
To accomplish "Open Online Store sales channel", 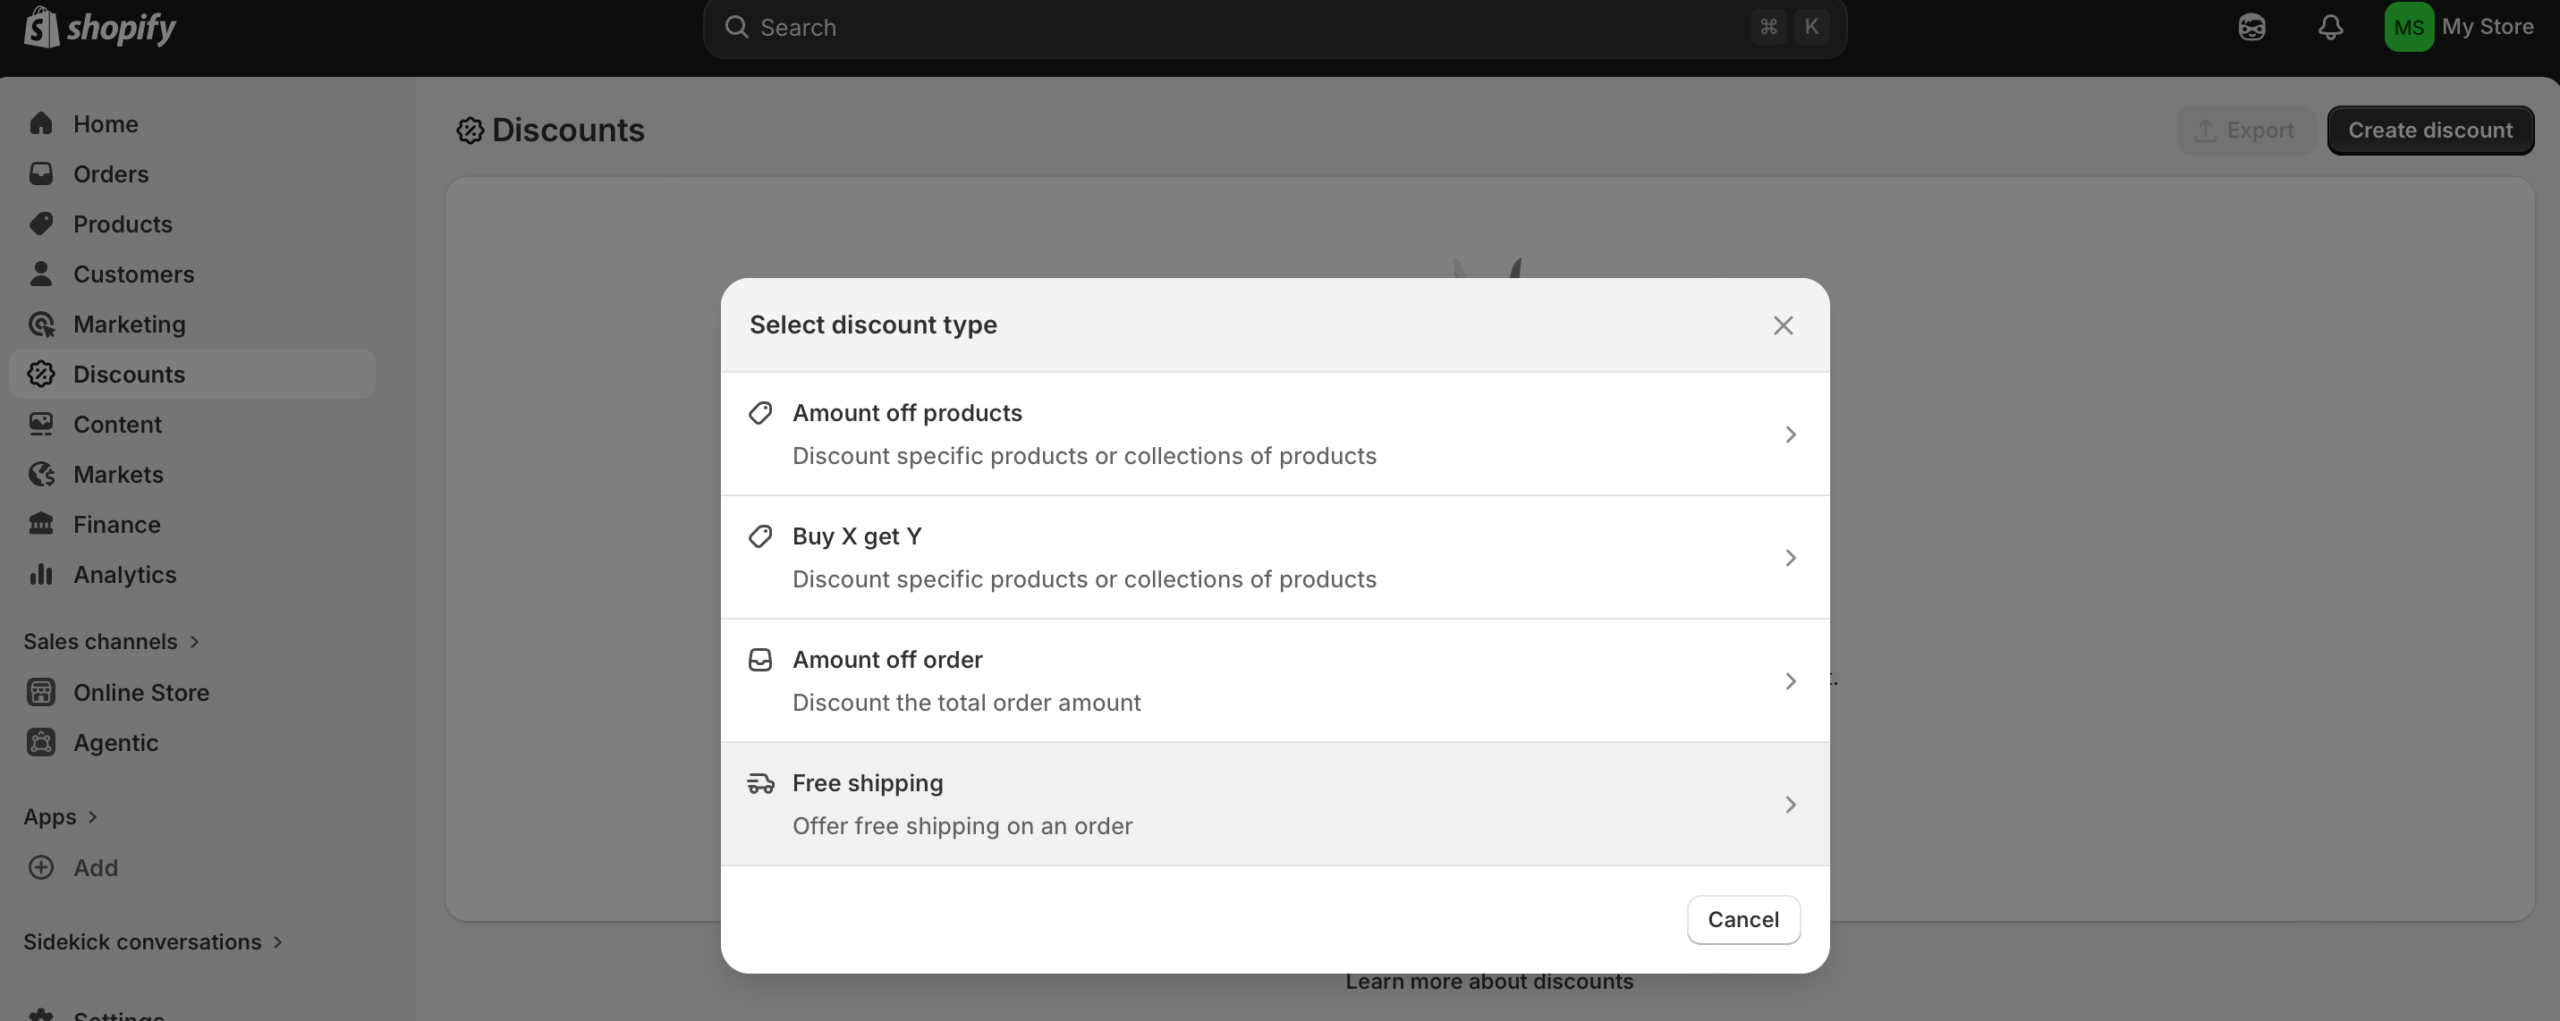I will tap(192, 692).
